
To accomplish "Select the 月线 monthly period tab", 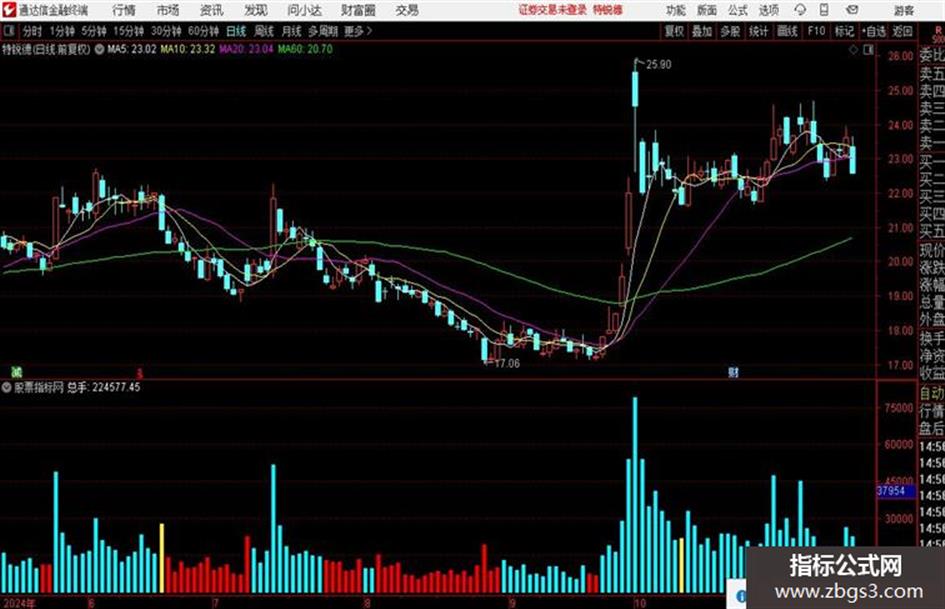I will pos(292,31).
